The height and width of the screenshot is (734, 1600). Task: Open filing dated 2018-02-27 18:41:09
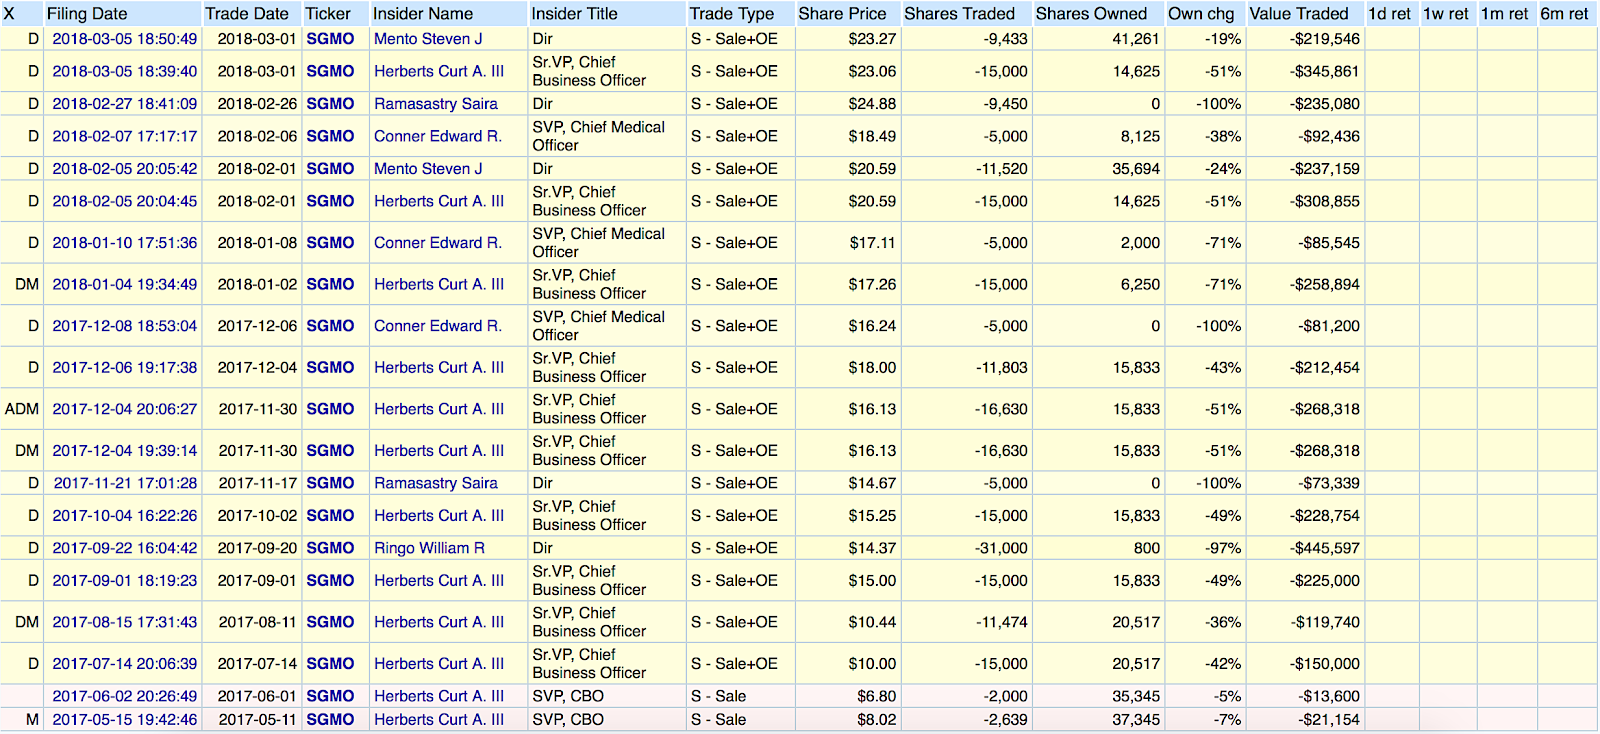point(125,104)
